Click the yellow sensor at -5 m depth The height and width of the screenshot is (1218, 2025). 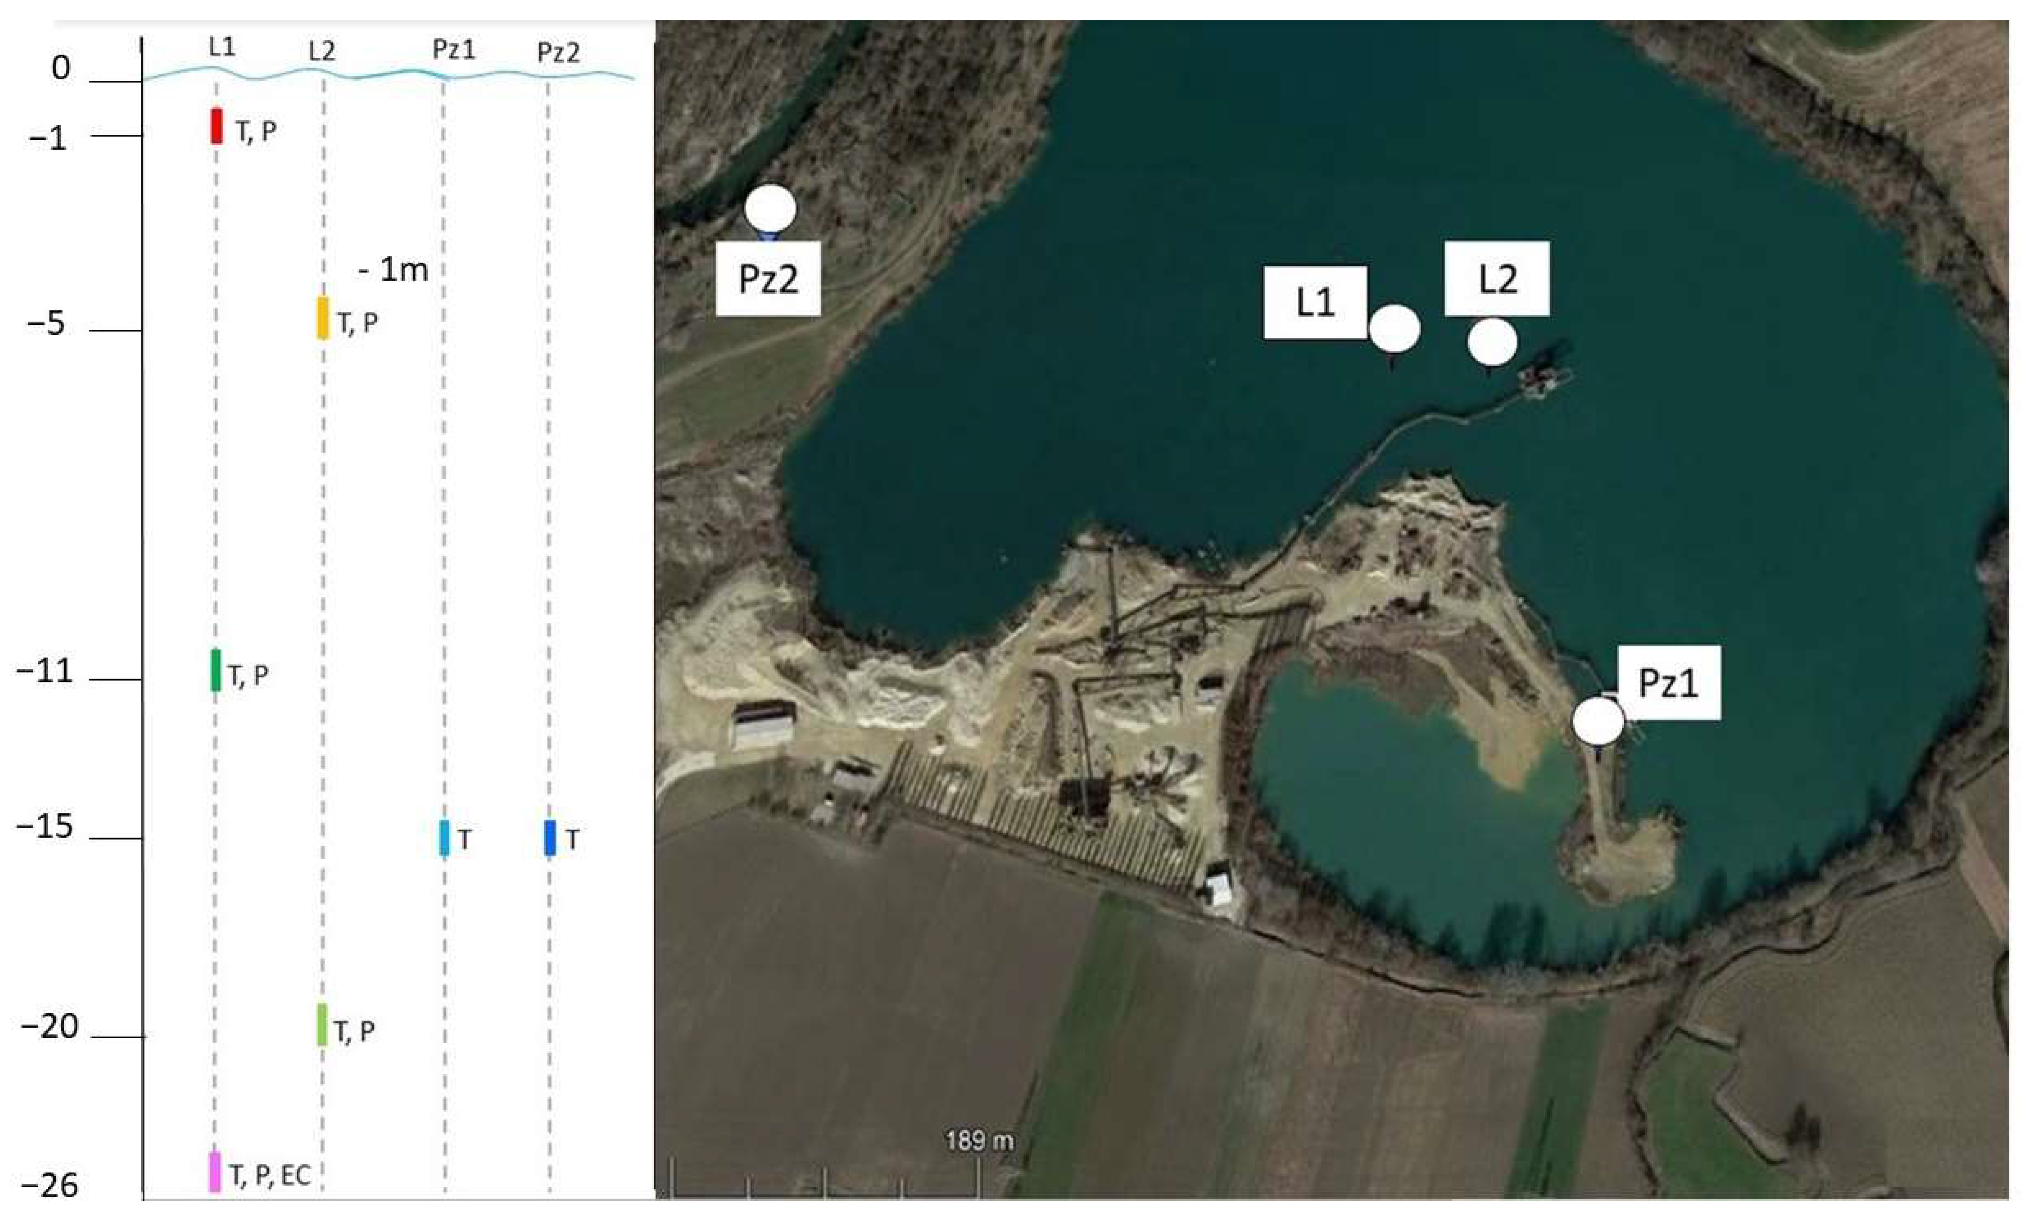322,318
